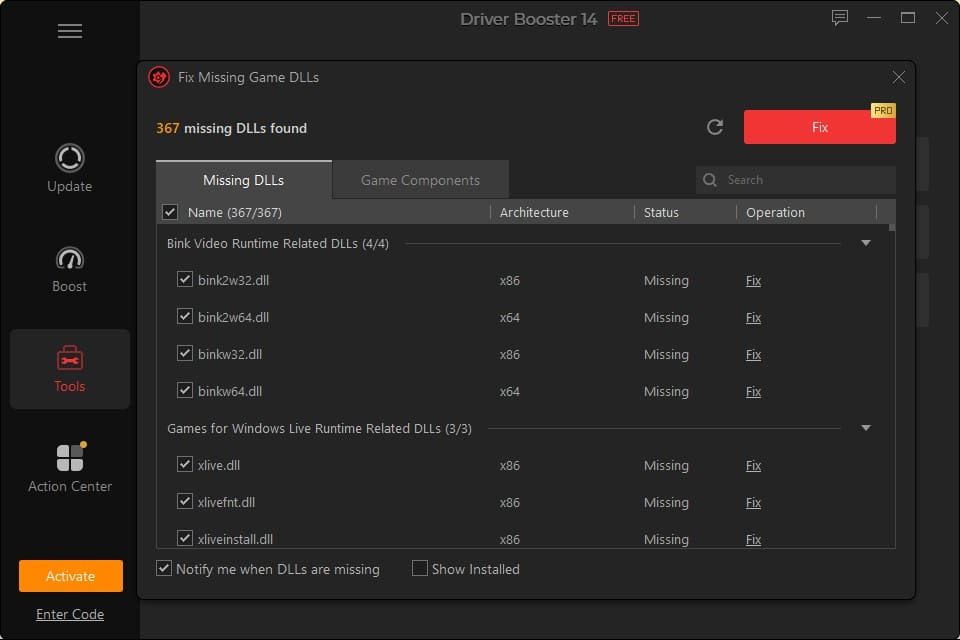Uncheck binkw32.dll checkbox
The height and width of the screenshot is (640, 960).
184,353
